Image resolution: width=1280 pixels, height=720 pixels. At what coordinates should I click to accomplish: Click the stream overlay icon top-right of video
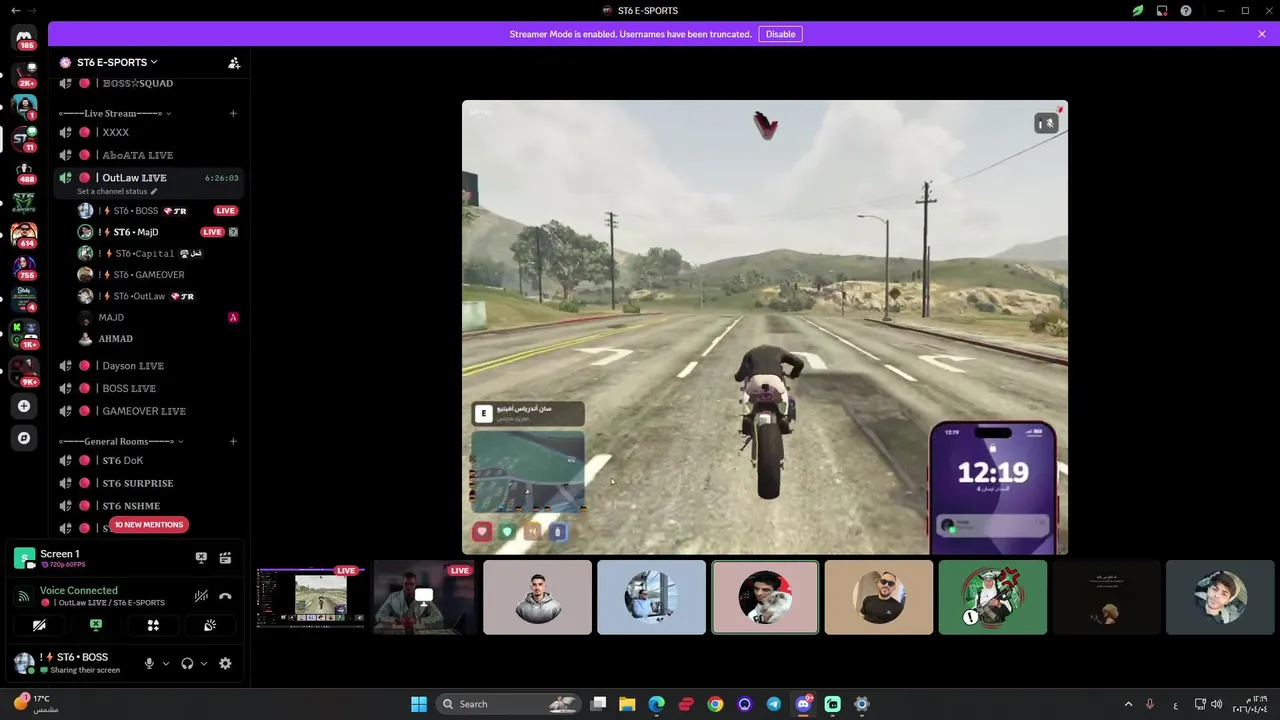click(x=1046, y=123)
